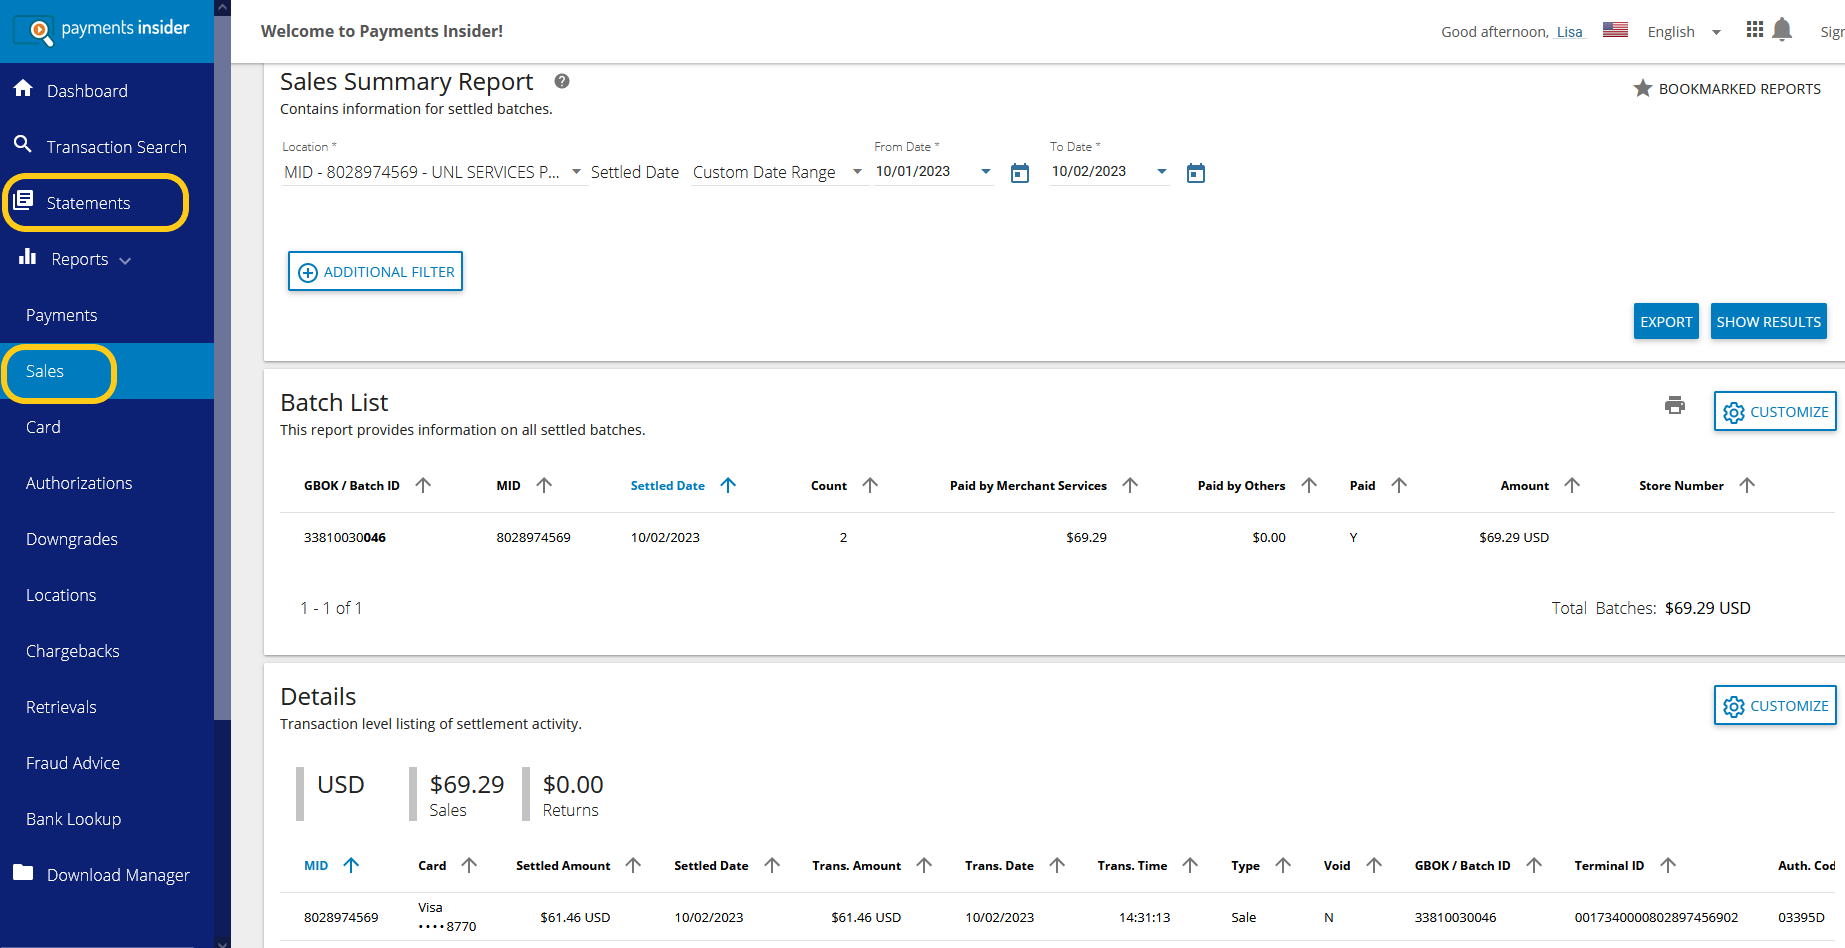Print the Batch List report
This screenshot has height=948, width=1845.
(1675, 405)
